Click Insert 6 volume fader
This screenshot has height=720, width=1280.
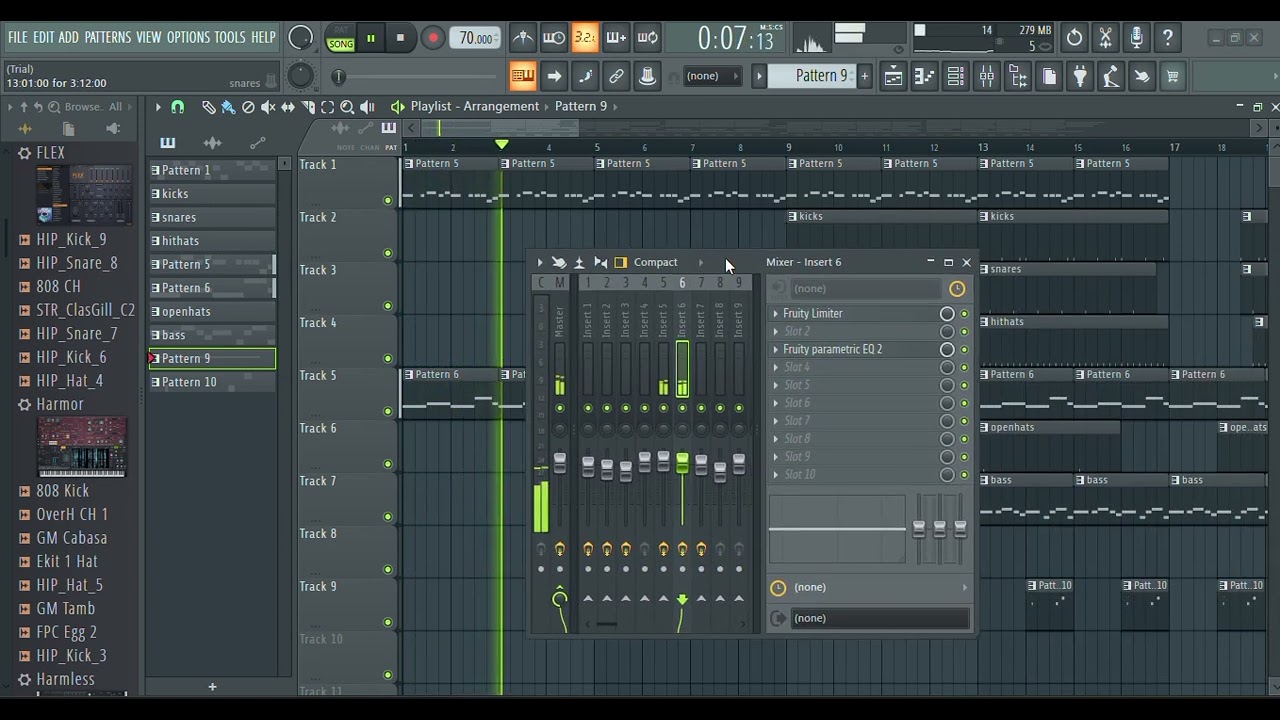[682, 463]
